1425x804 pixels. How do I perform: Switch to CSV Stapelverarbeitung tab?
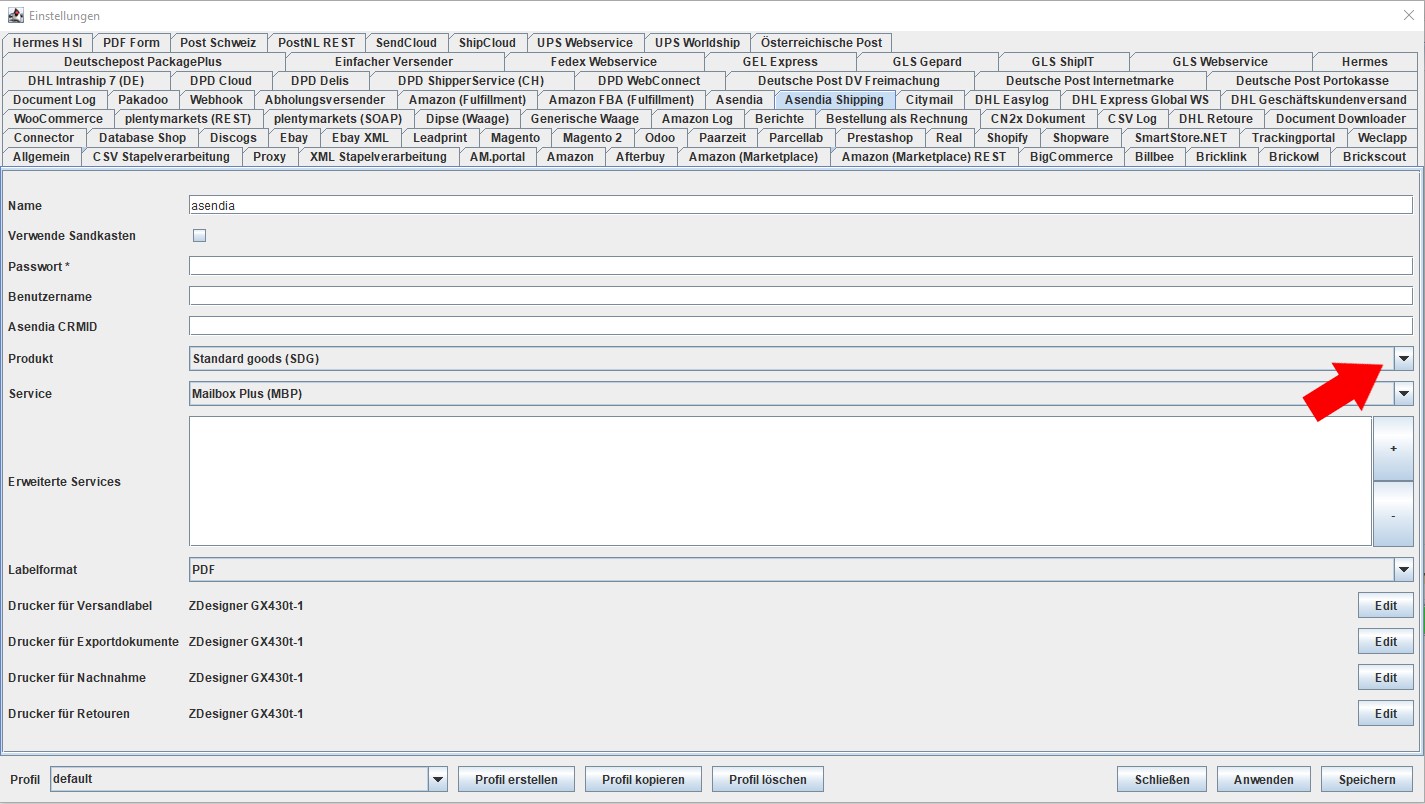[161, 157]
